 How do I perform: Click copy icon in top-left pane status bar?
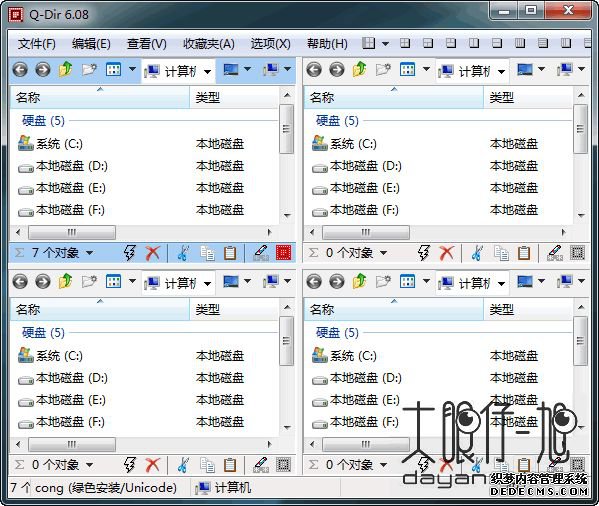207,253
